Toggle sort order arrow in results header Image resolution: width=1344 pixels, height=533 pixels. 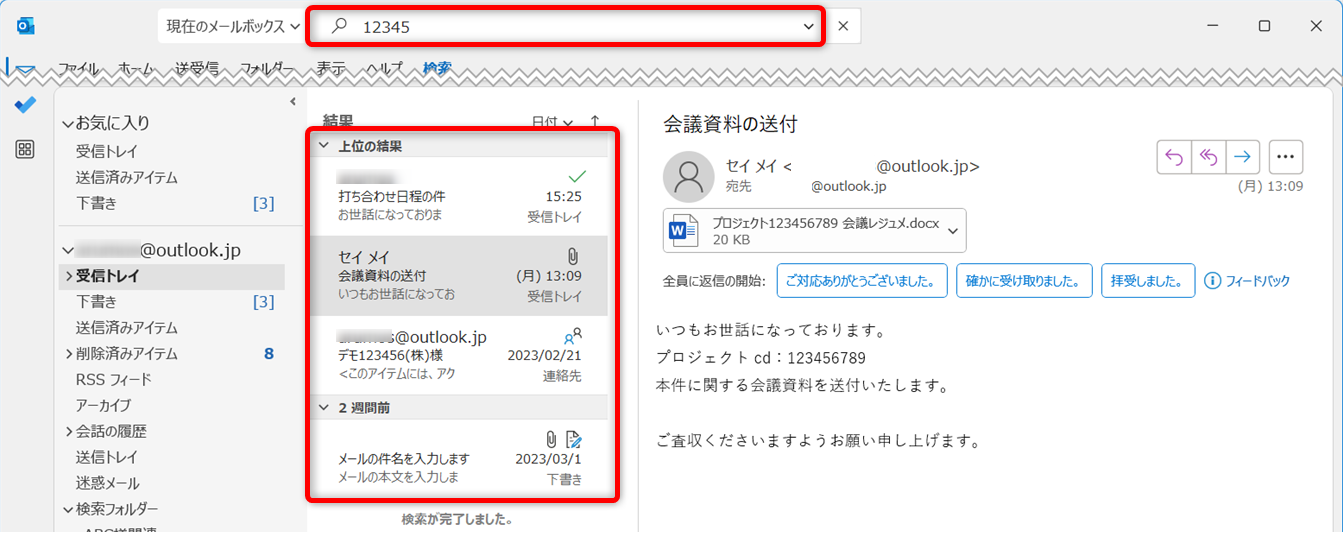[x=595, y=122]
